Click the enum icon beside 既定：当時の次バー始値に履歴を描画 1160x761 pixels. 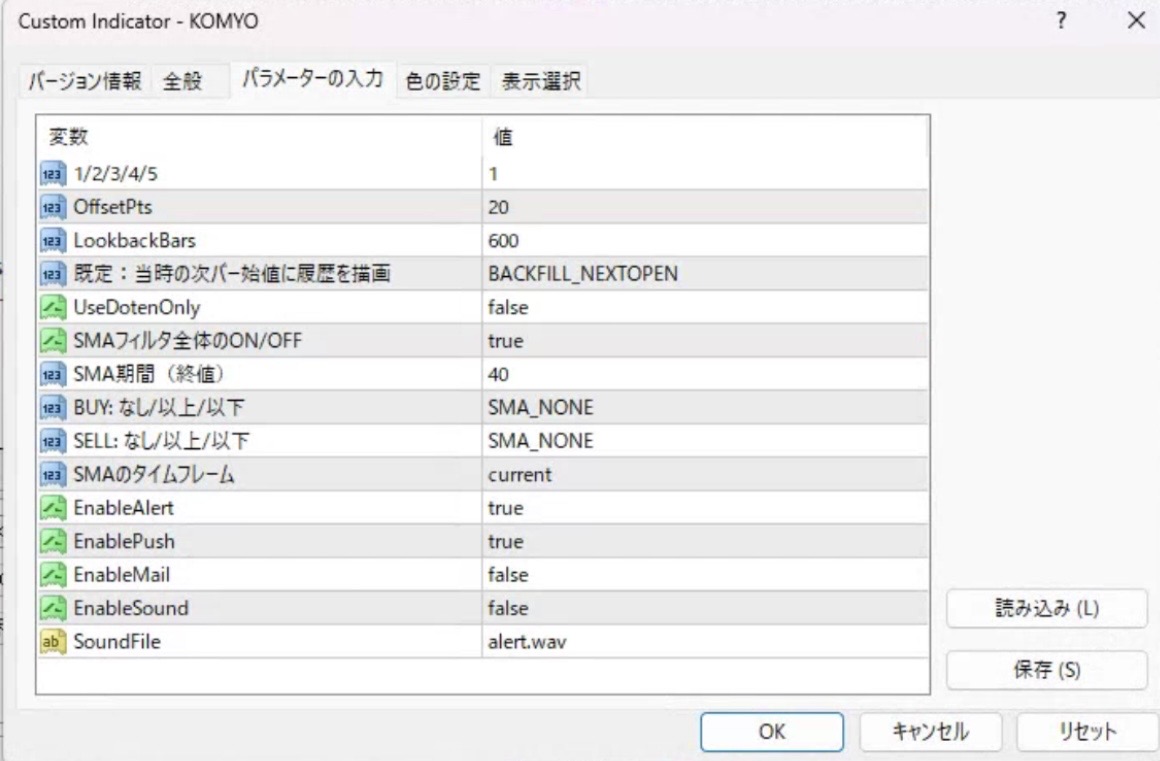pyautogui.click(x=53, y=274)
